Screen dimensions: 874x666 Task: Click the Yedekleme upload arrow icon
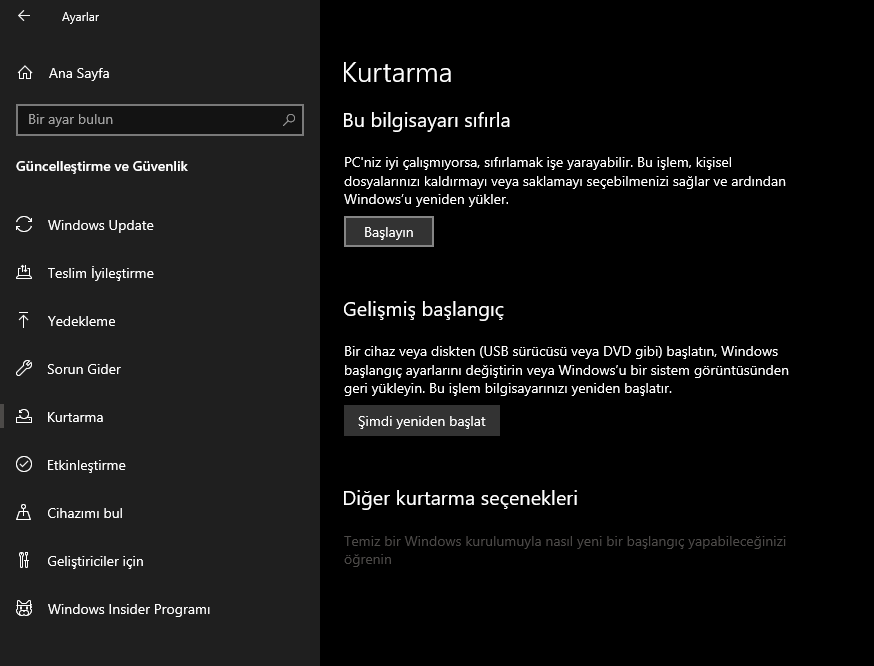[x=23, y=320]
